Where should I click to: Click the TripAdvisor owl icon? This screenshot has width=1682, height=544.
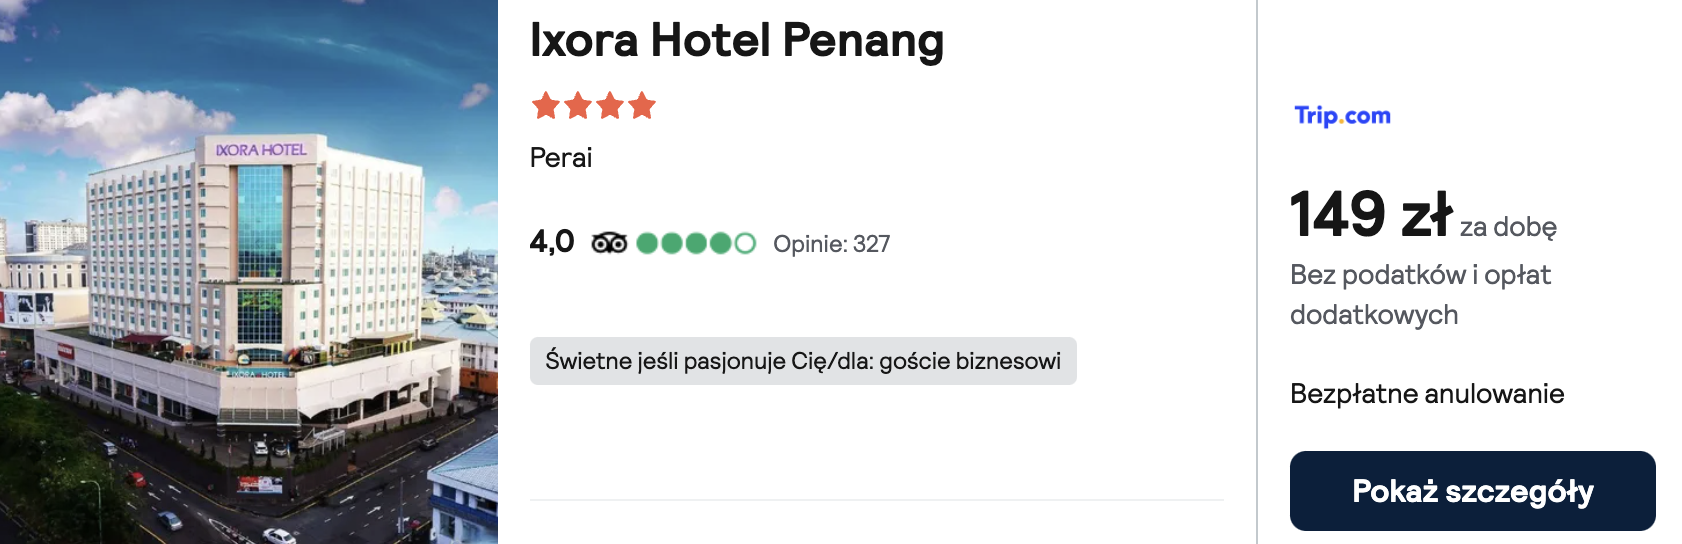click(609, 243)
